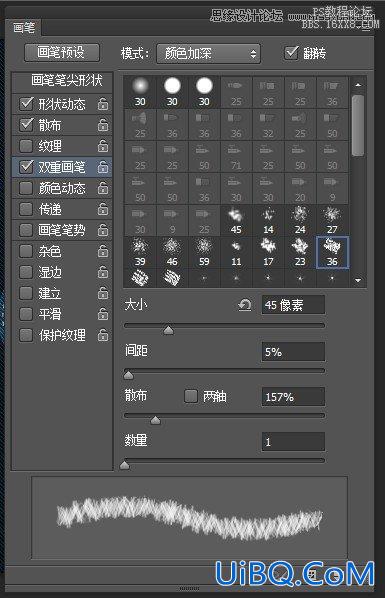Toggle the lock icon beside 建立
The width and height of the screenshot is (385, 598).
(x=103, y=293)
